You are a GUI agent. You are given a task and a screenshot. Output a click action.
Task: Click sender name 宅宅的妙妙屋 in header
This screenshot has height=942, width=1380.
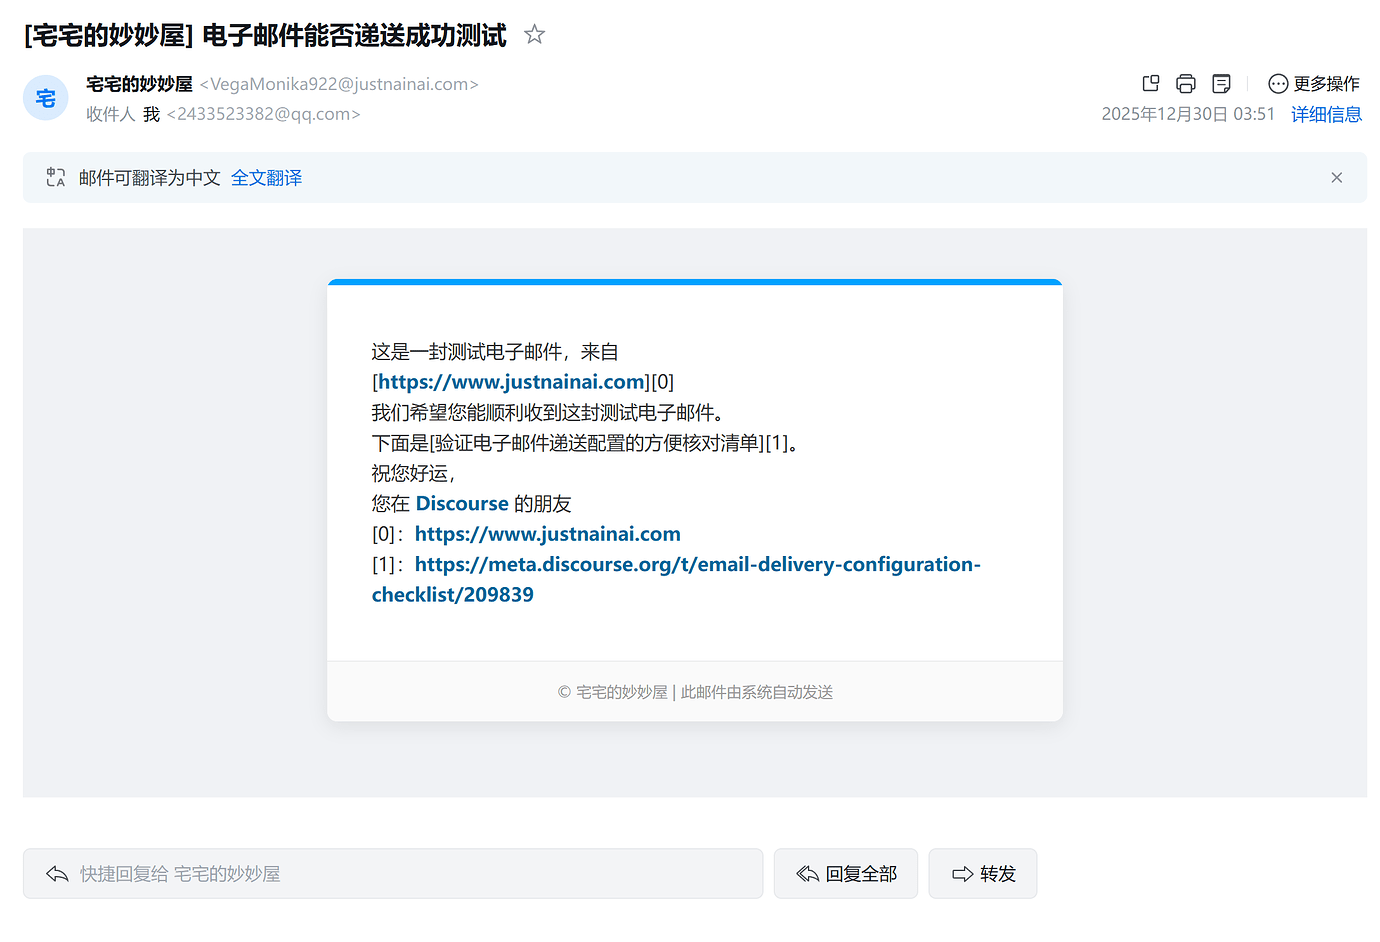139,84
